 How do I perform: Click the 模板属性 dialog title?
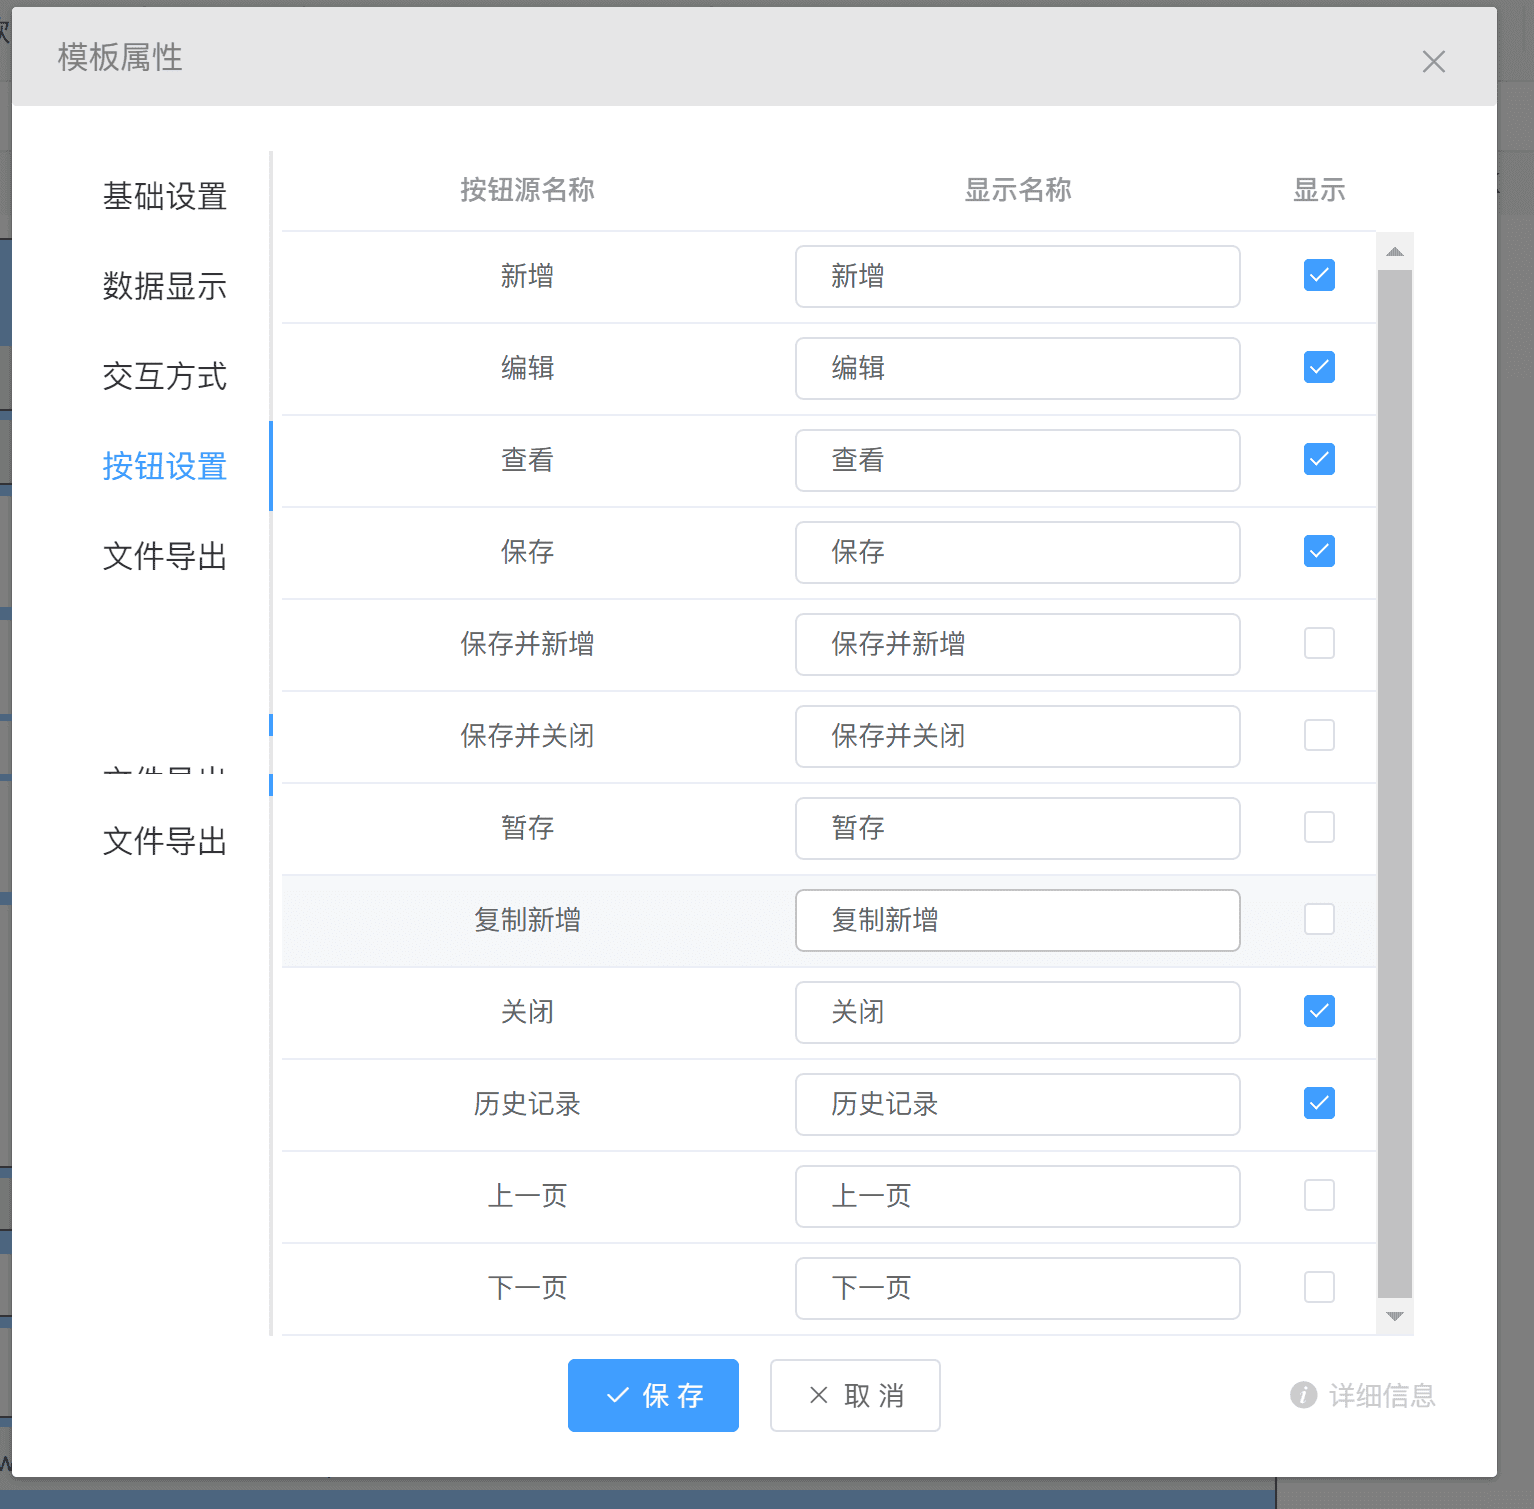pos(120,58)
